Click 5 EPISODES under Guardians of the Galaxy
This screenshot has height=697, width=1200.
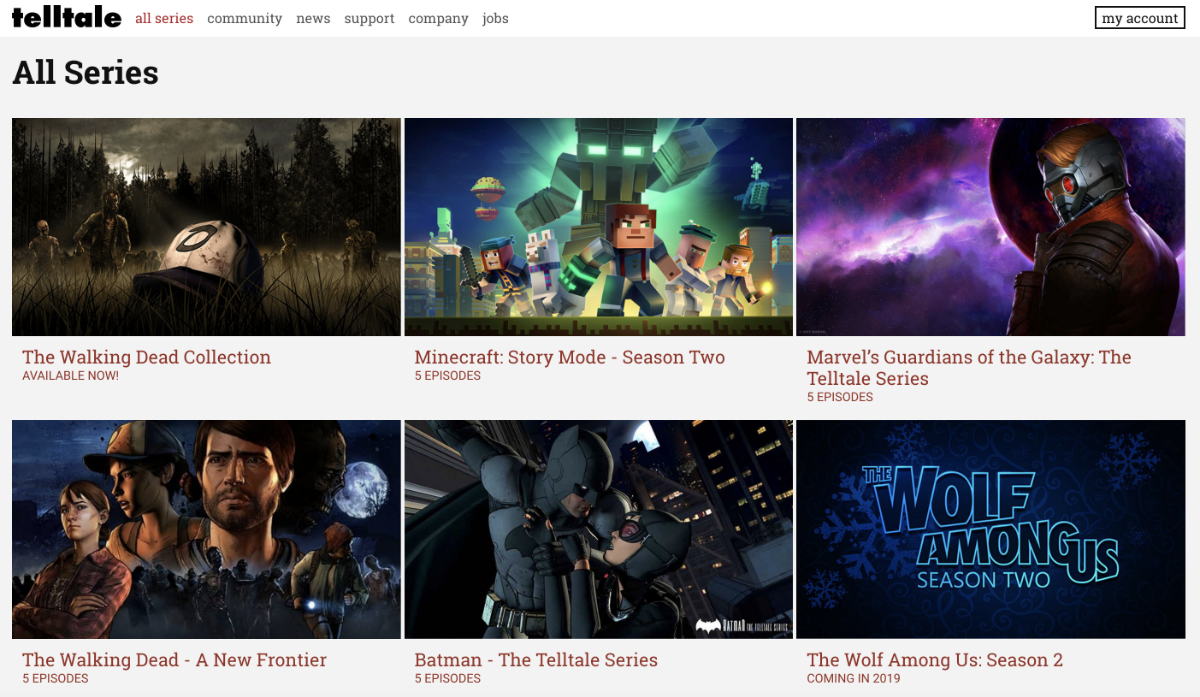(840, 397)
